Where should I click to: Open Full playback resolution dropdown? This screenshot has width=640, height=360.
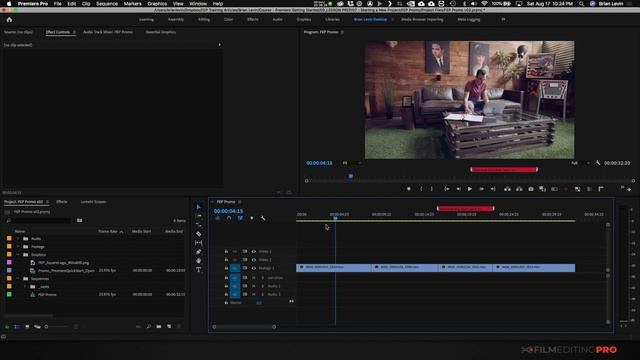tap(580, 163)
